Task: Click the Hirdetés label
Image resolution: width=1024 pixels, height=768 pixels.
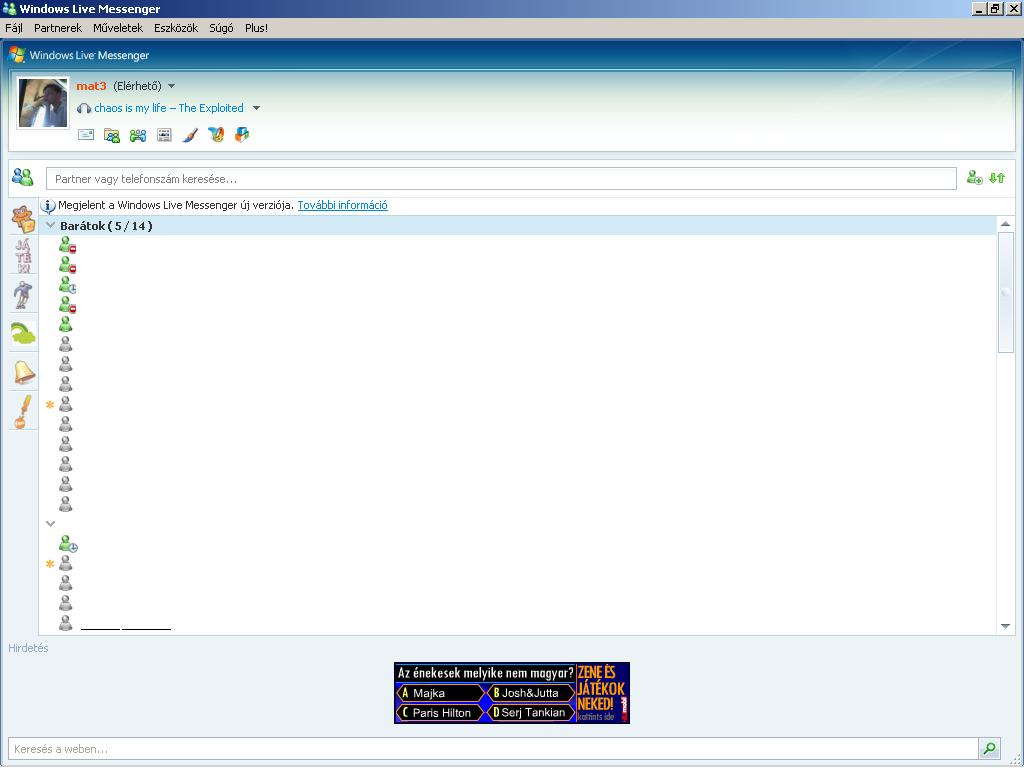Action: tap(28, 648)
